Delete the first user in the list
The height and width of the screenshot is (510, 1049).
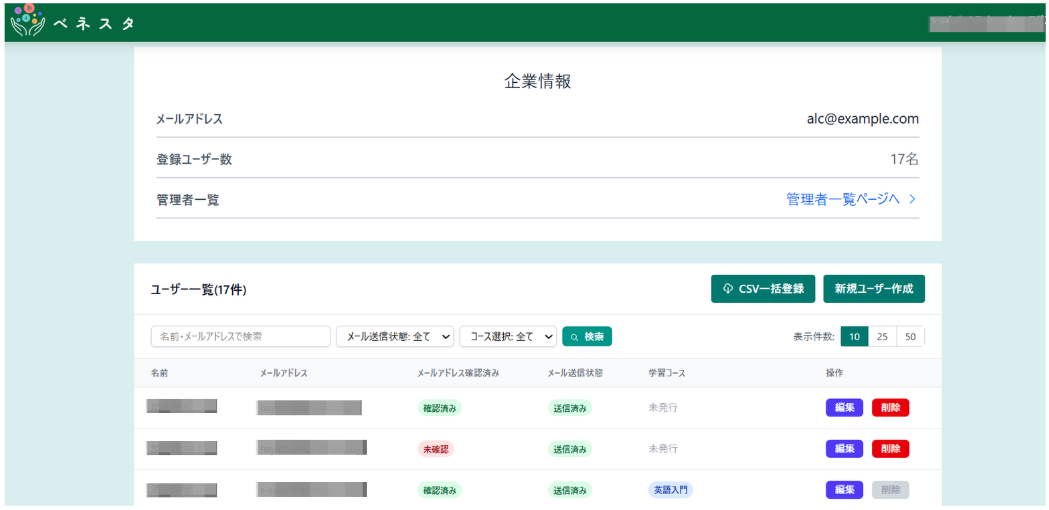point(890,408)
